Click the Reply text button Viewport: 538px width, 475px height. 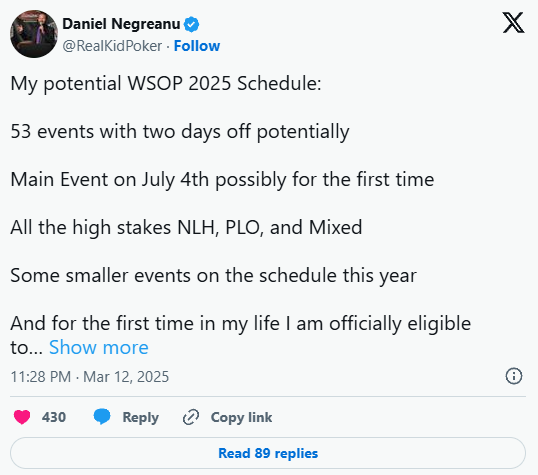point(141,417)
